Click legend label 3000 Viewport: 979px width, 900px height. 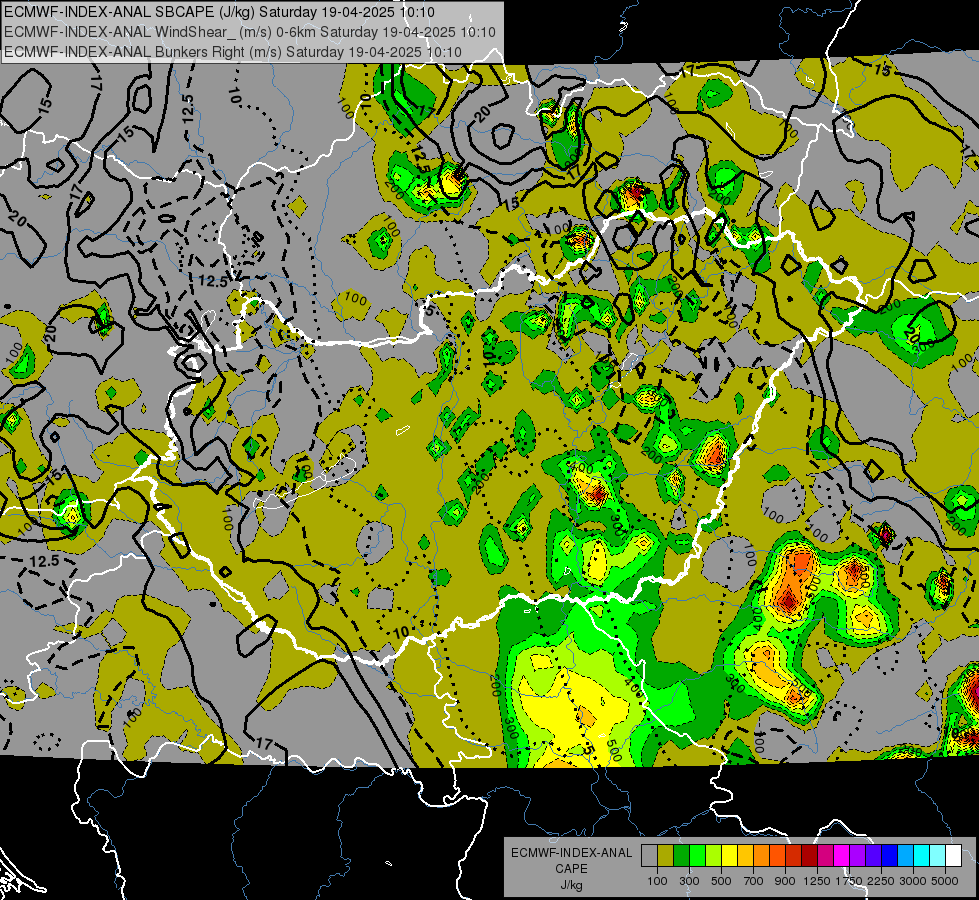tap(913, 881)
